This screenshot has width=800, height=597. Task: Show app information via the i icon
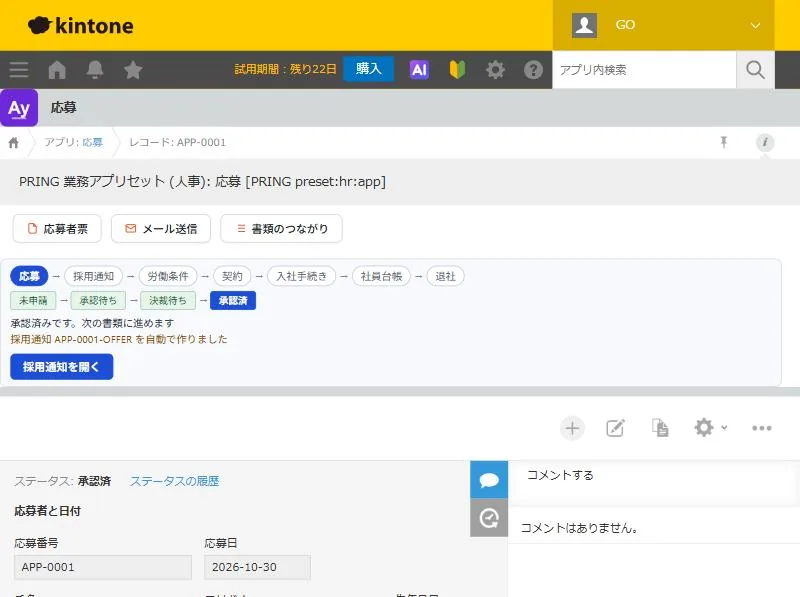click(764, 142)
